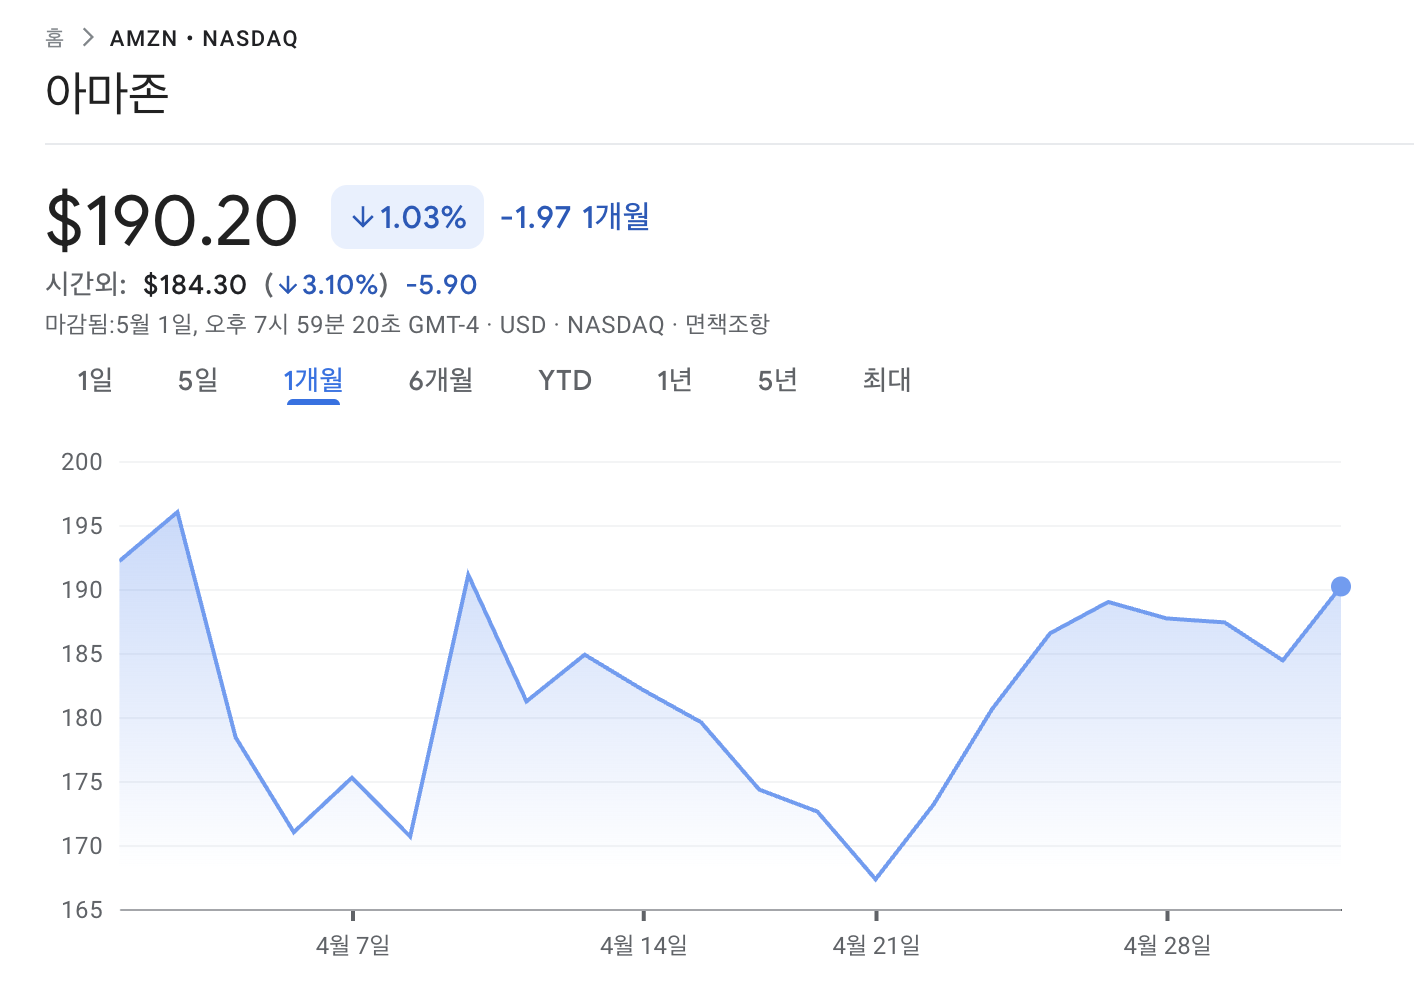Click the 4월 28일 axis marker
This screenshot has width=1414, height=988.
(x=1167, y=945)
